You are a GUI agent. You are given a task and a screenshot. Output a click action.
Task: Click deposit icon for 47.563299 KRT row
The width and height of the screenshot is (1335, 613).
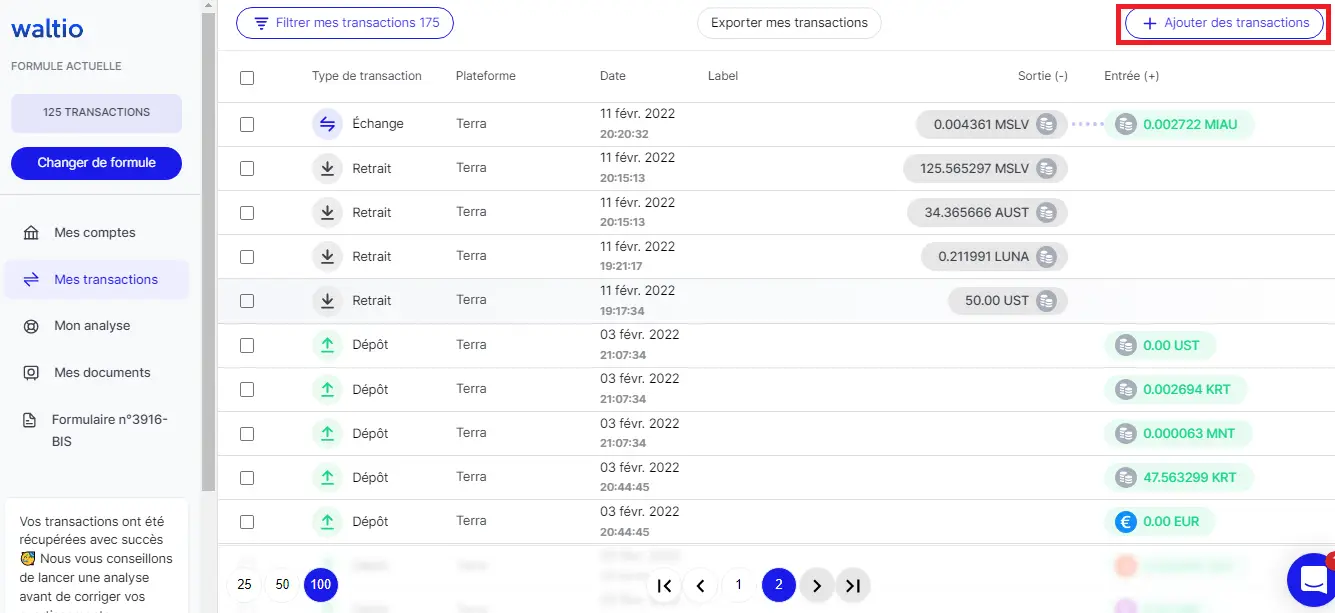(327, 477)
